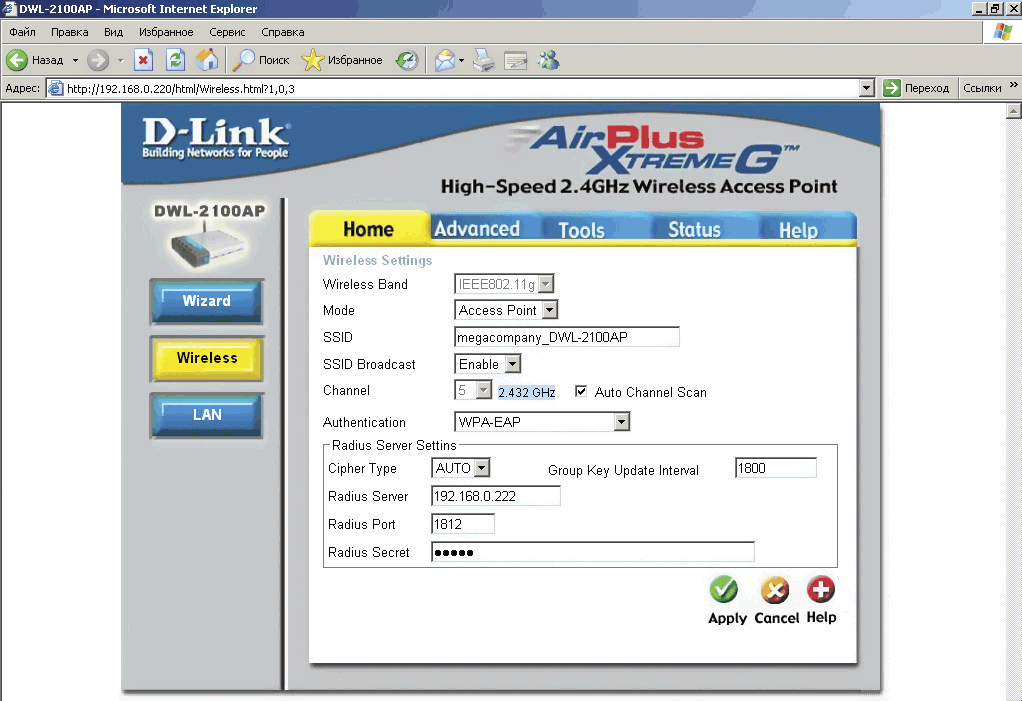The width and height of the screenshot is (1022, 701).
Task: Click the Group Key Update Interval field
Action: coord(776,468)
